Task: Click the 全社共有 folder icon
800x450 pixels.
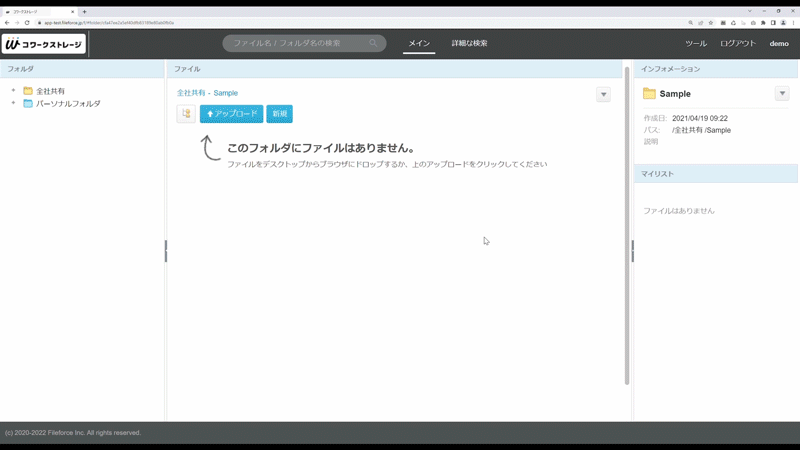Action: point(28,91)
